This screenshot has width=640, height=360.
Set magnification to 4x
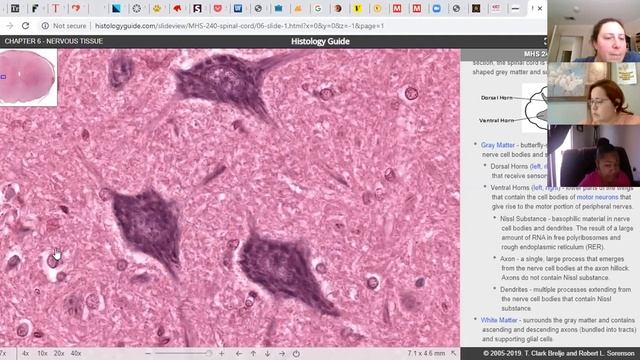click(x=25, y=353)
